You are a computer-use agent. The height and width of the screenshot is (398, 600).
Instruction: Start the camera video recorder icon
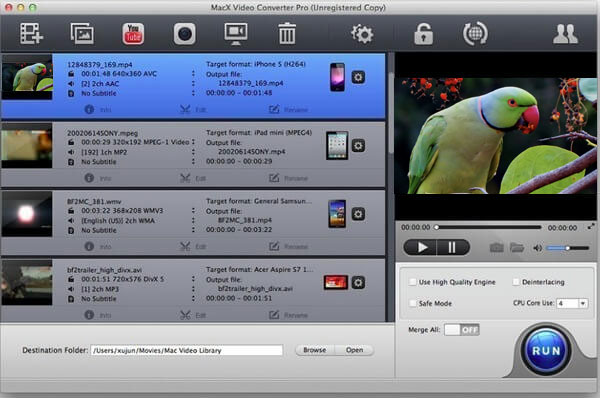point(184,34)
